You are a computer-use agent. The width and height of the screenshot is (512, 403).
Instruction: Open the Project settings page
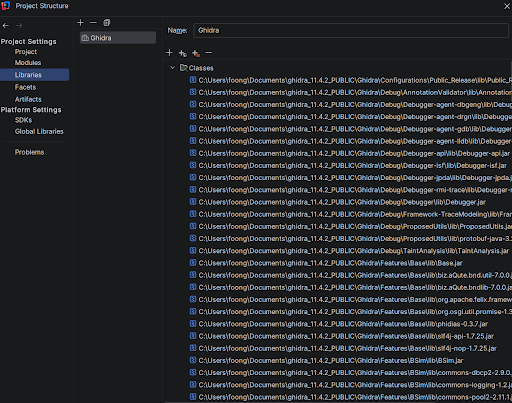tap(26, 52)
